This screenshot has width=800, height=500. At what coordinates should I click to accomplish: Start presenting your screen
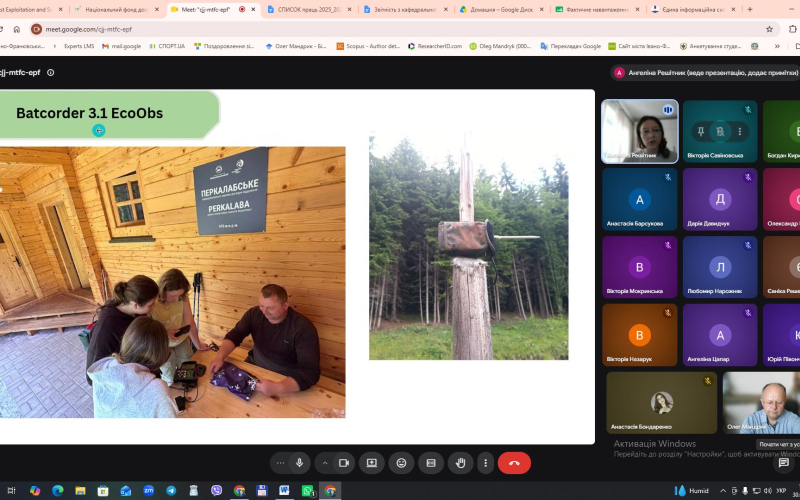371,463
